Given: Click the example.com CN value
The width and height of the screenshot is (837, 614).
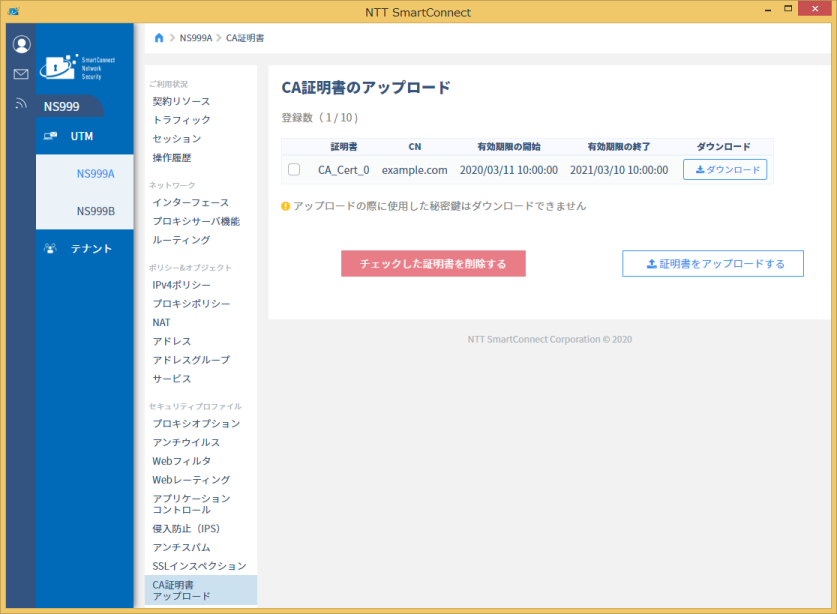Looking at the screenshot, I should point(415,170).
